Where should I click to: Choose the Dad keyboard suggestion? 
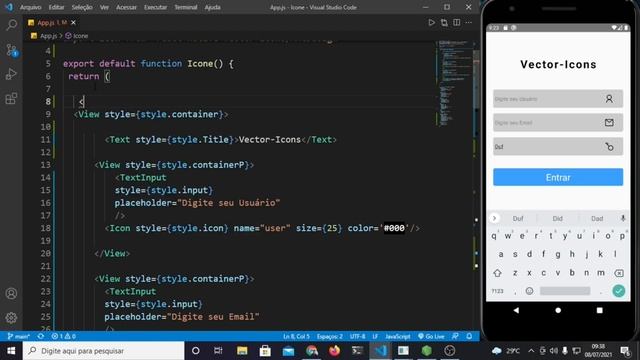coord(597,218)
